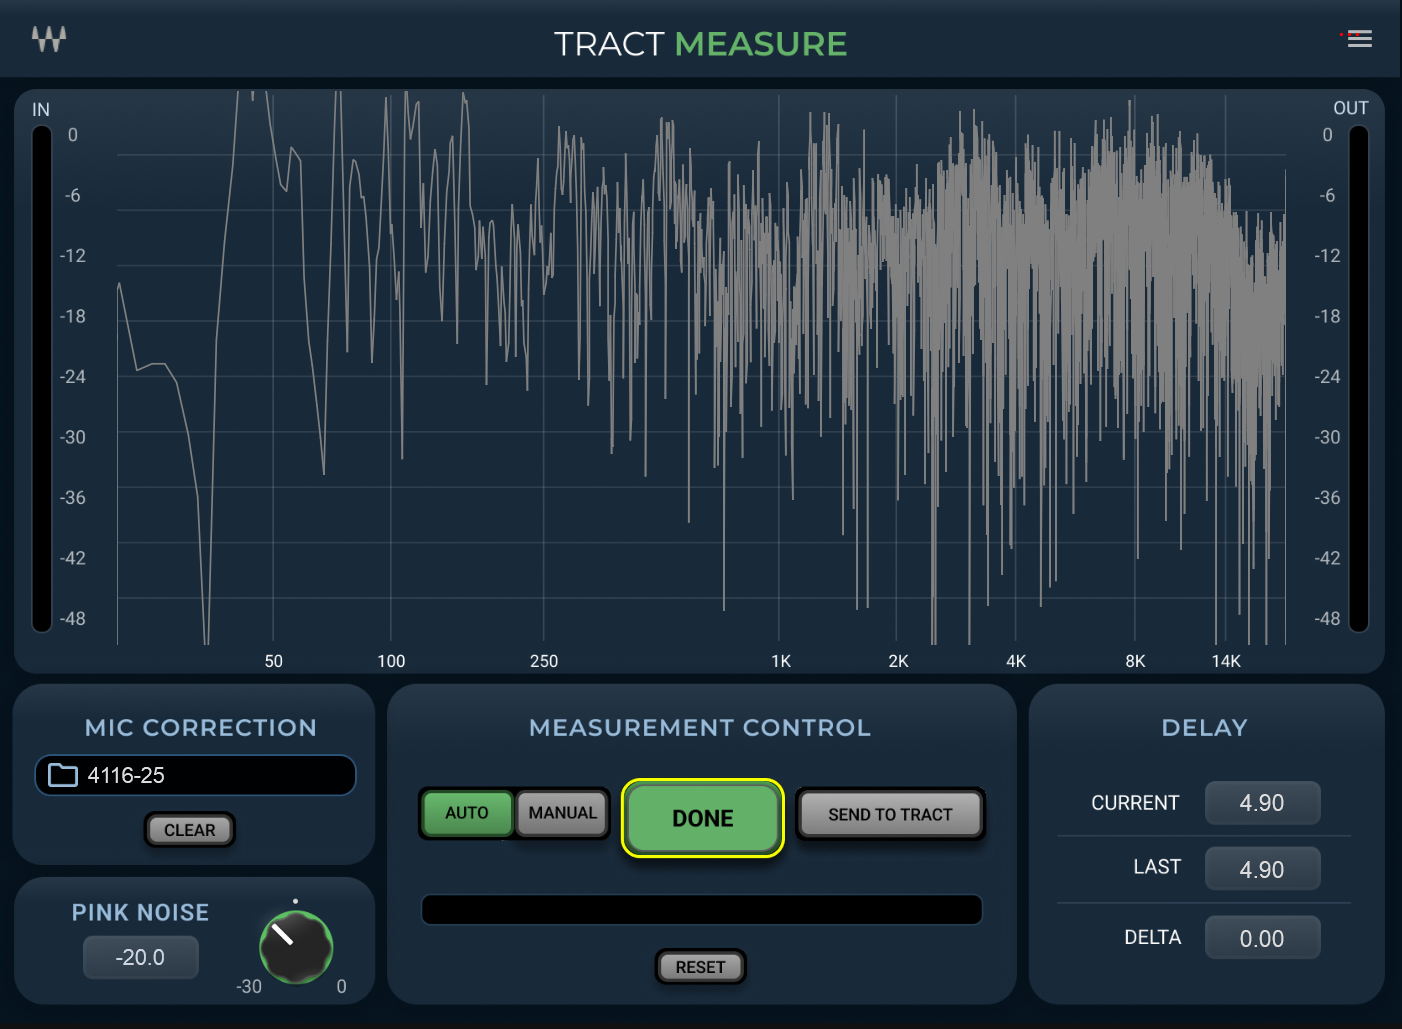Screen dimensions: 1402x1029
Task: Click the knob minimum label -30
Action: [249, 986]
